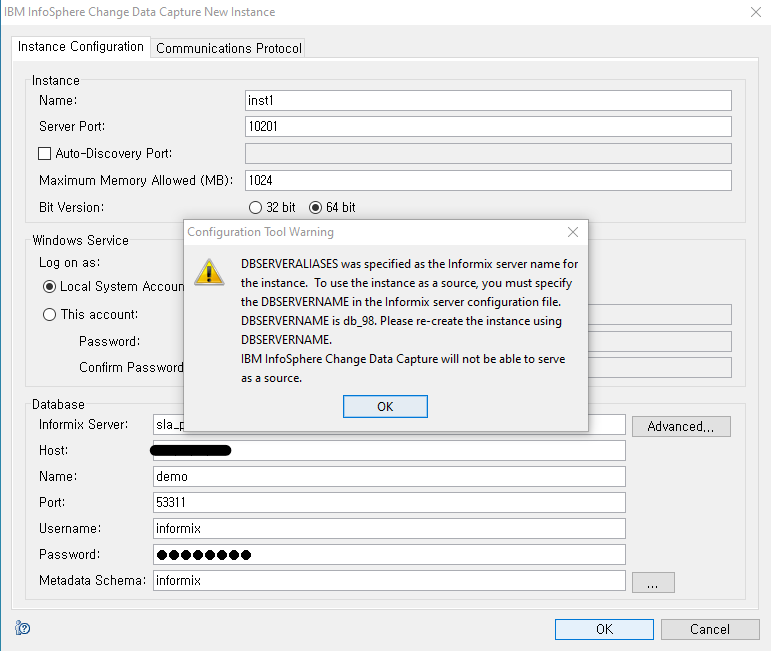Viewport: 771px width, 651px height.
Task: Choose the Local System Account option
Action: tap(49, 287)
